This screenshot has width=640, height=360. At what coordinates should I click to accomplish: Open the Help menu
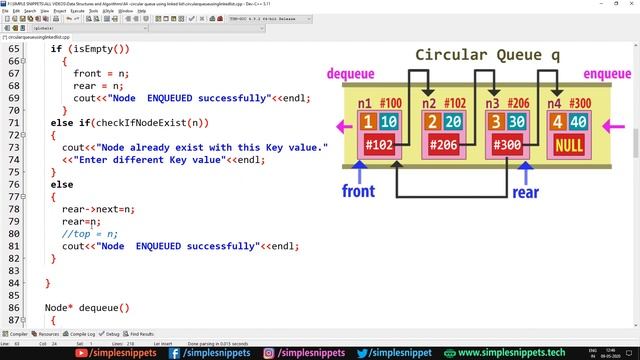pyautogui.click(x=142, y=11)
